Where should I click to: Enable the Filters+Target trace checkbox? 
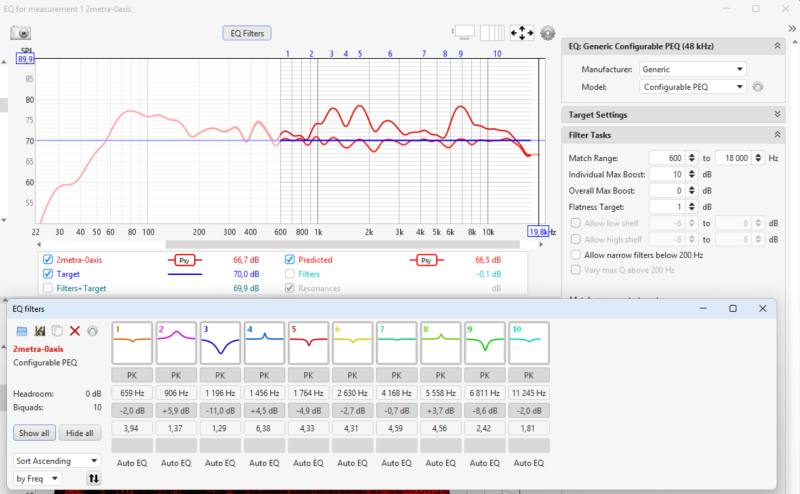coord(48,288)
